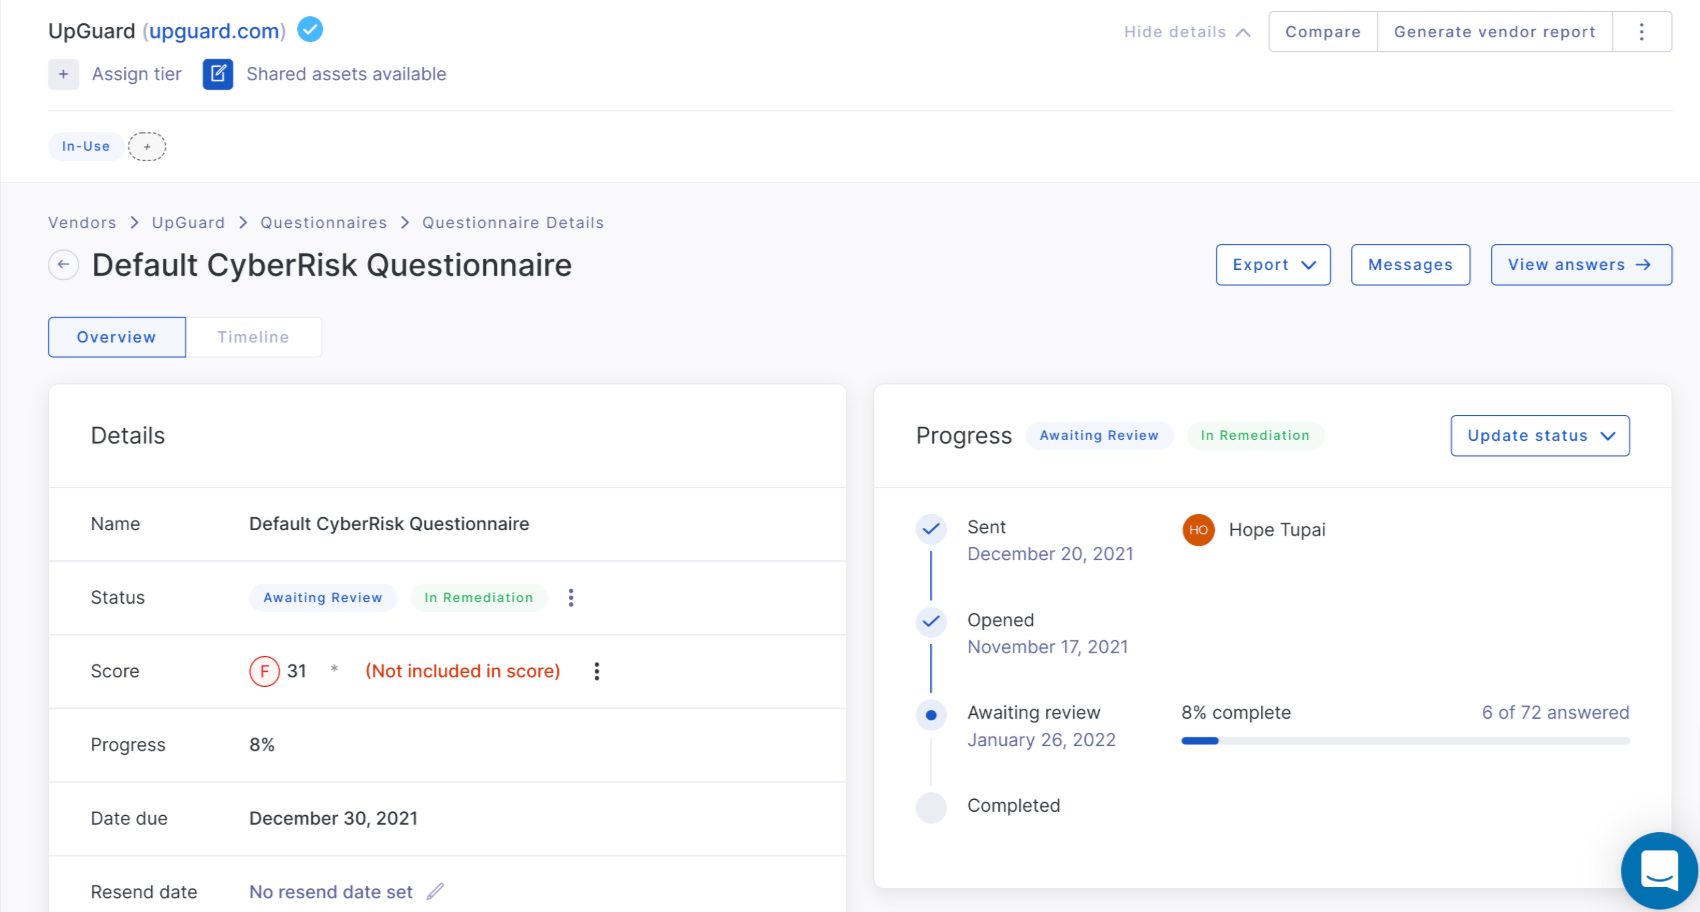Open the Export dropdown
Viewport: 1700px width, 912px height.
pos(1273,265)
